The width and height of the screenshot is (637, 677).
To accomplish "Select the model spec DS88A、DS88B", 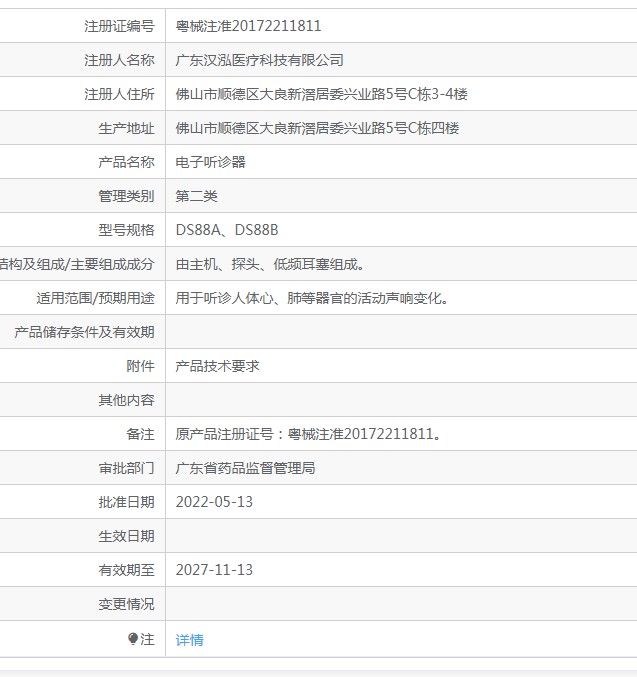I will (x=227, y=230).
